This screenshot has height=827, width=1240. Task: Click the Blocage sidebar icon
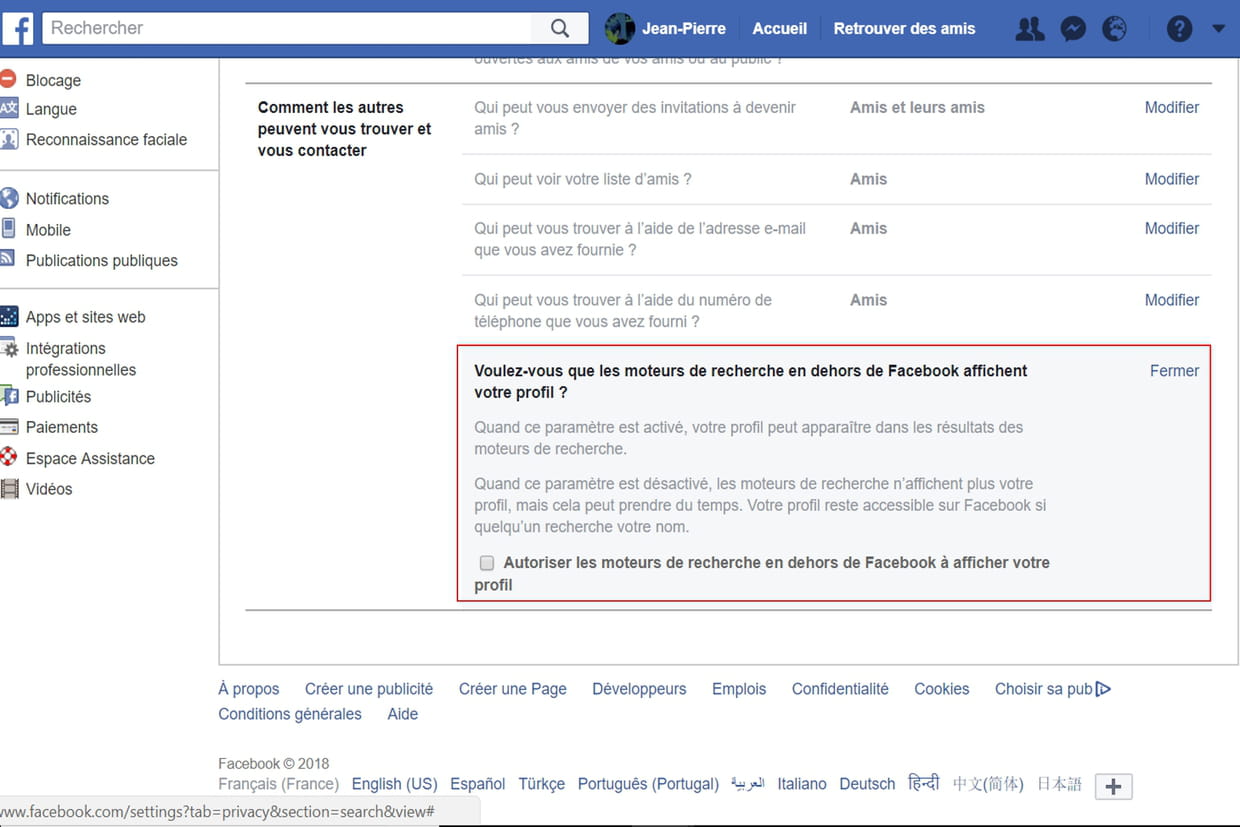point(8,78)
